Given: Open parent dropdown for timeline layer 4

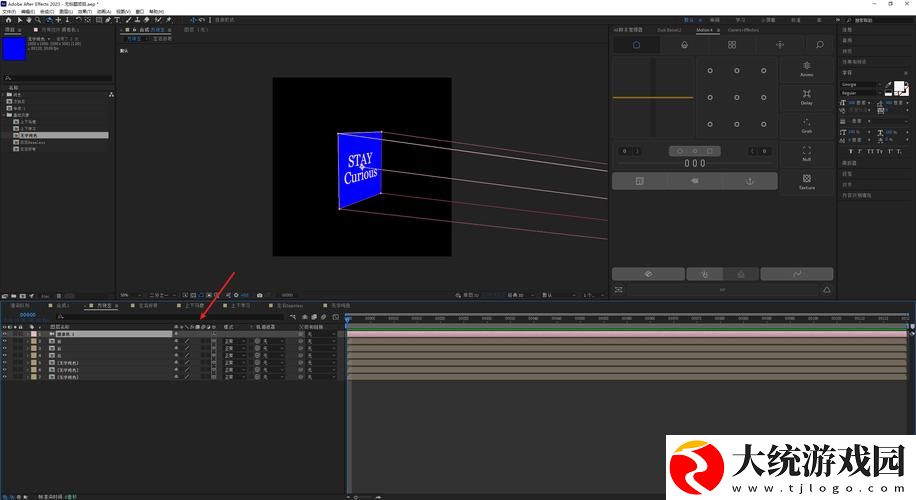Looking at the screenshot, I should click(x=321, y=355).
